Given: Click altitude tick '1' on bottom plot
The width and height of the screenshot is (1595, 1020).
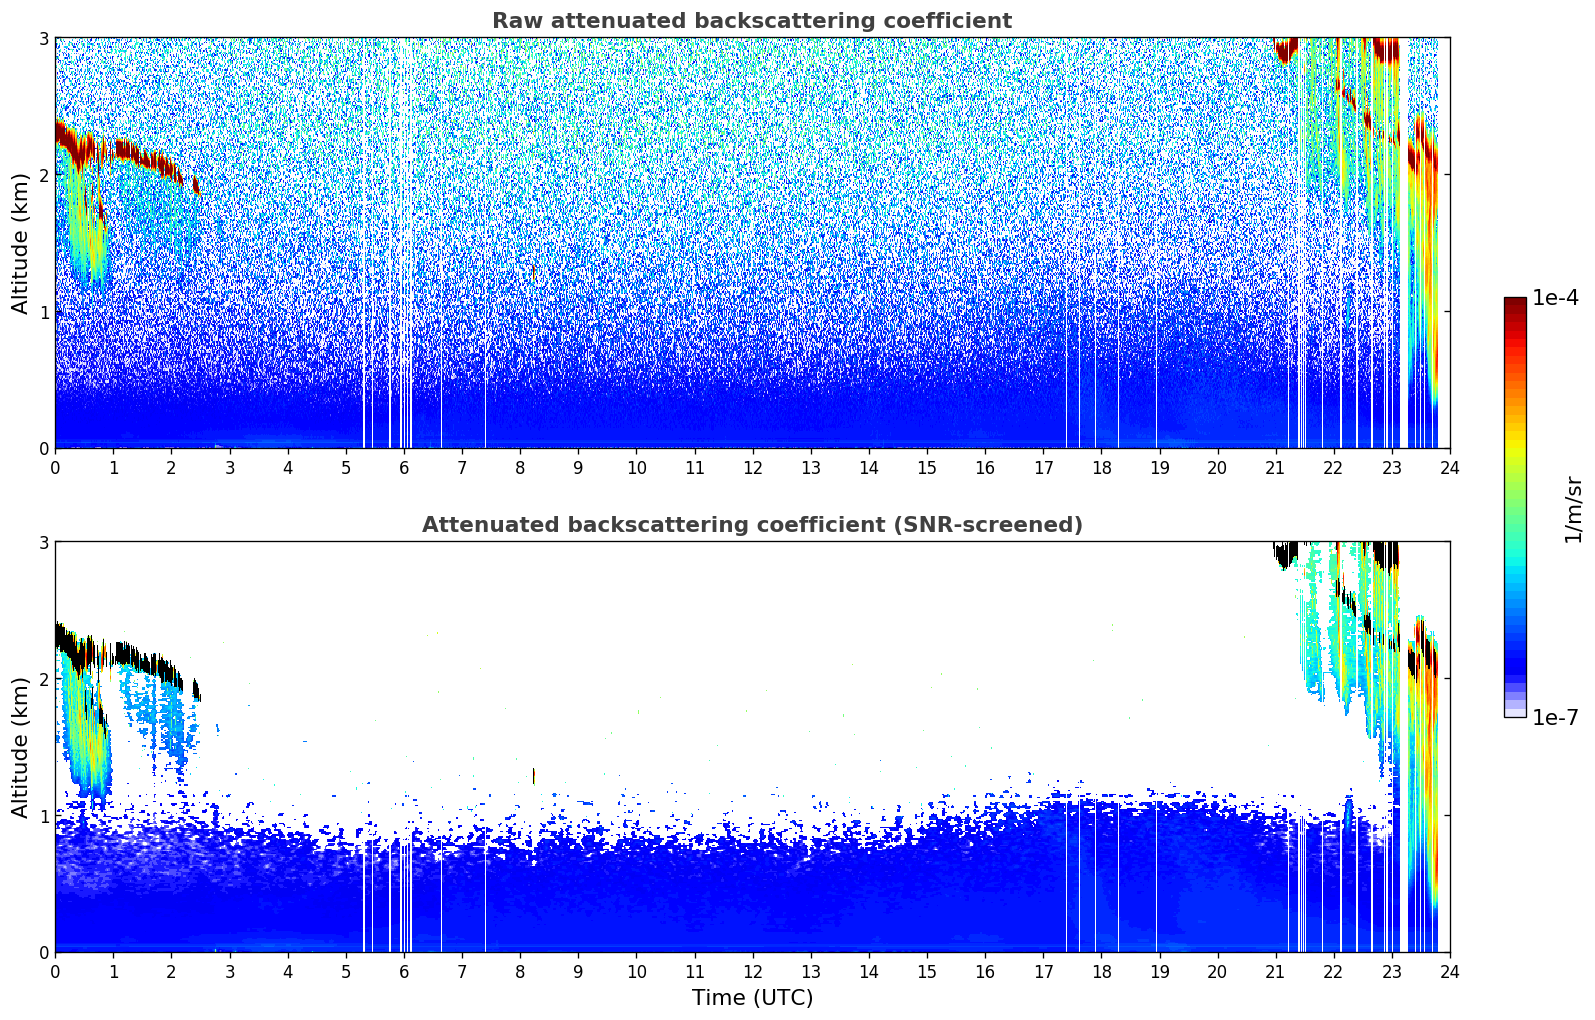Looking at the screenshot, I should click(x=43, y=816).
